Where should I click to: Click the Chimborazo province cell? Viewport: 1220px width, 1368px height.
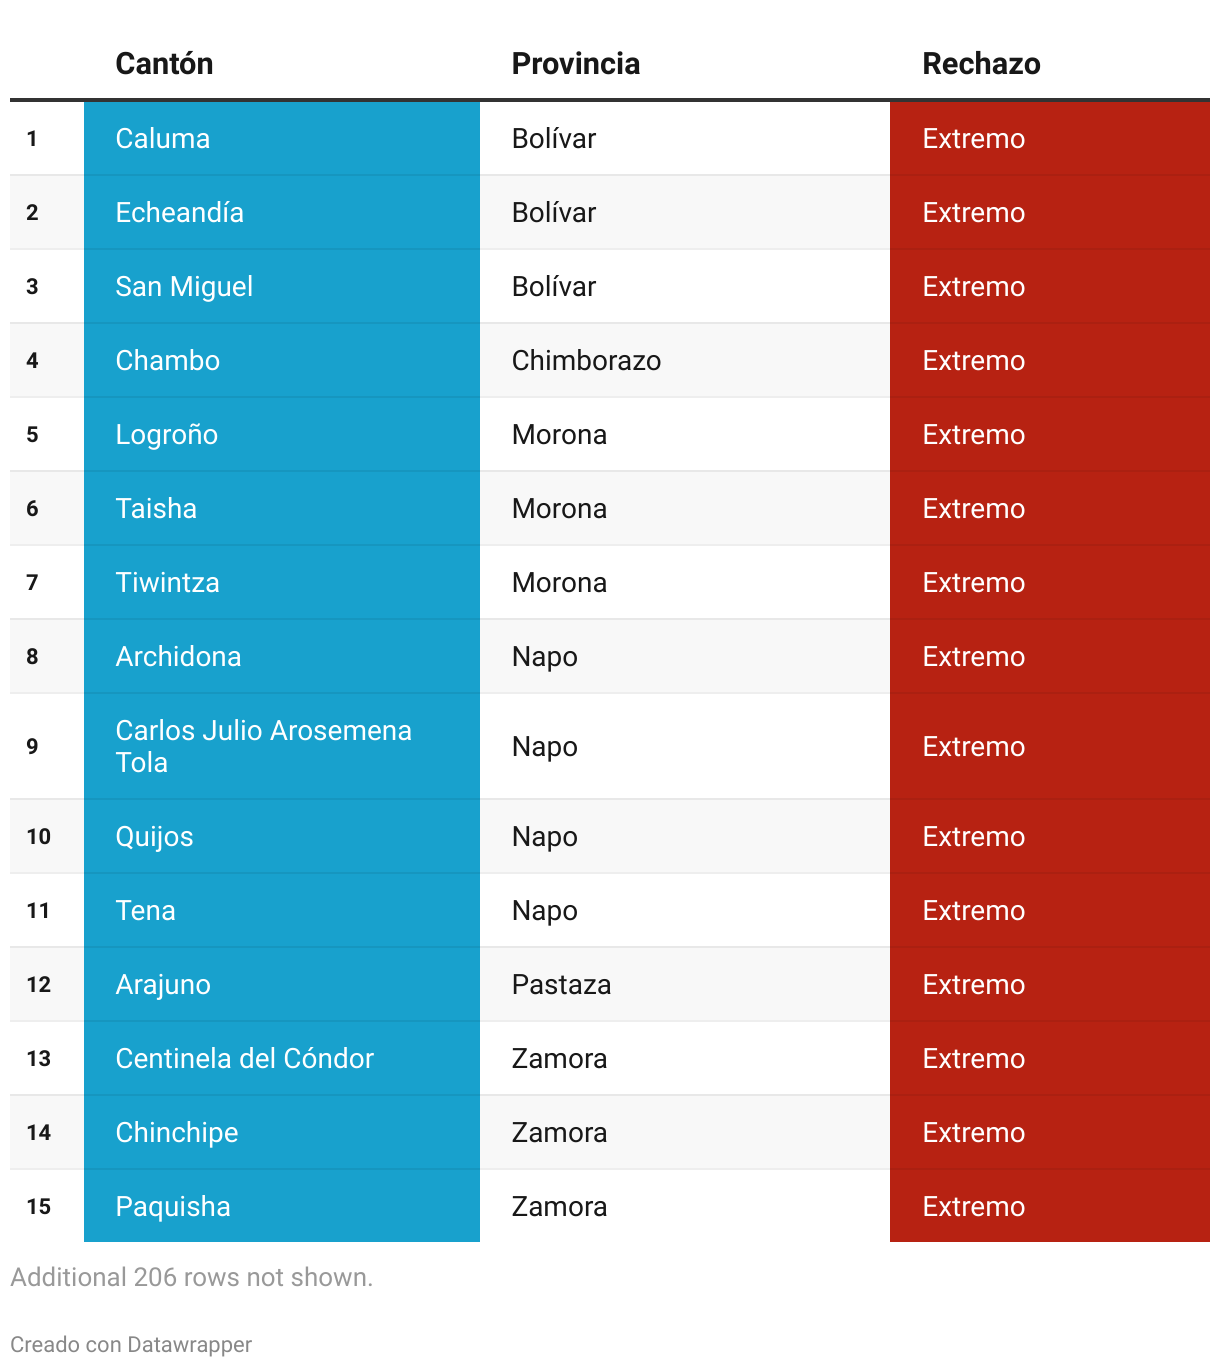click(x=685, y=360)
